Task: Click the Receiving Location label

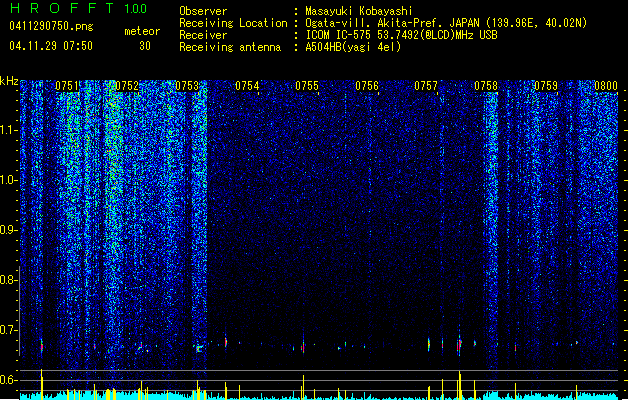Action: click(233, 23)
